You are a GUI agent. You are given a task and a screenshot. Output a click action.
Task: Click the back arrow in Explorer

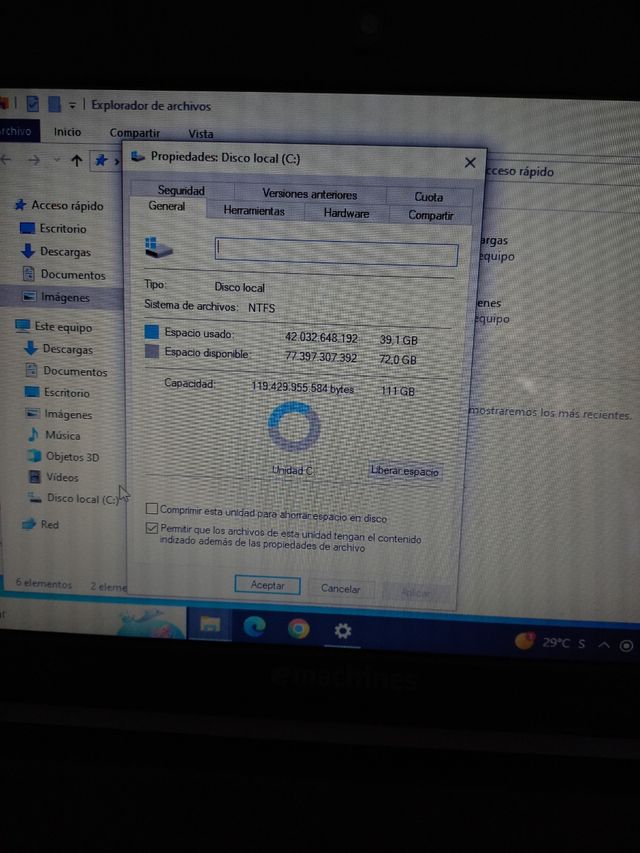coord(7,159)
